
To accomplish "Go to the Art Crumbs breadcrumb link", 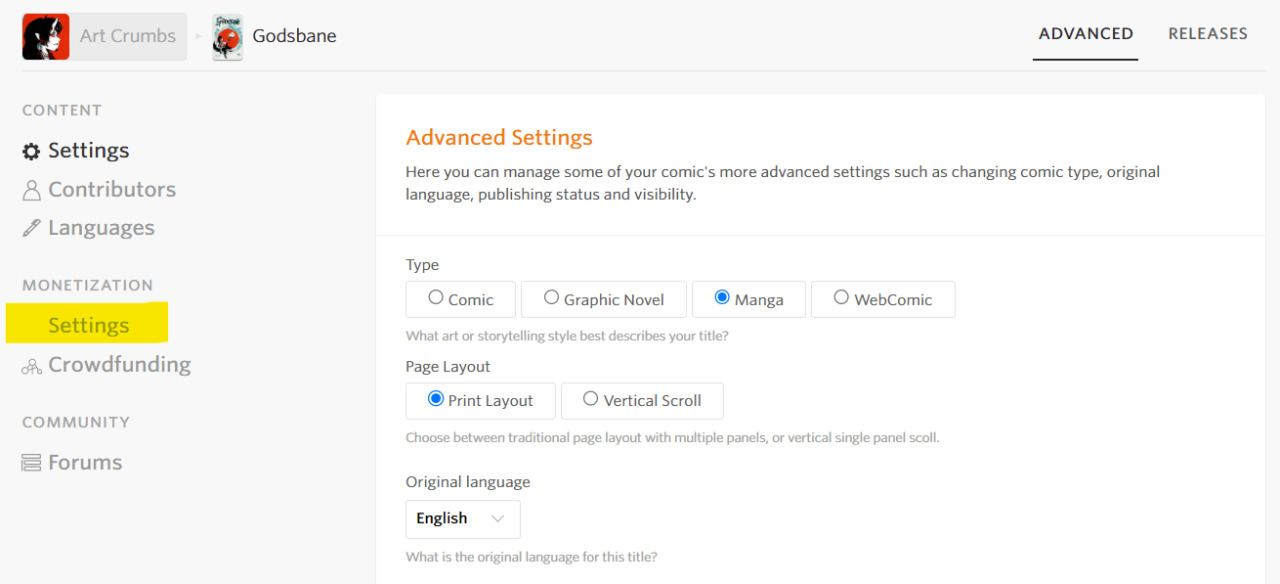I will [x=128, y=36].
